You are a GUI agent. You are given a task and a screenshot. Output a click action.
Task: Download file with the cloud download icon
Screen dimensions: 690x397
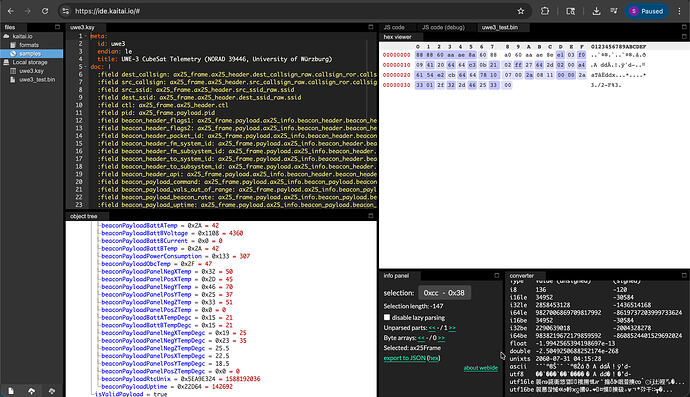[x=51, y=391]
